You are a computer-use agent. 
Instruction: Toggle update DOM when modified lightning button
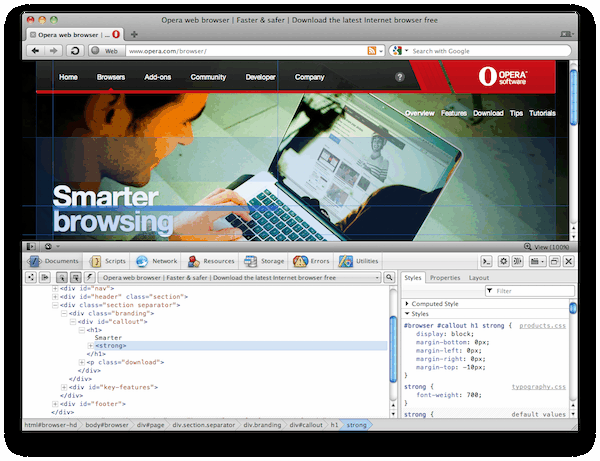pos(90,277)
